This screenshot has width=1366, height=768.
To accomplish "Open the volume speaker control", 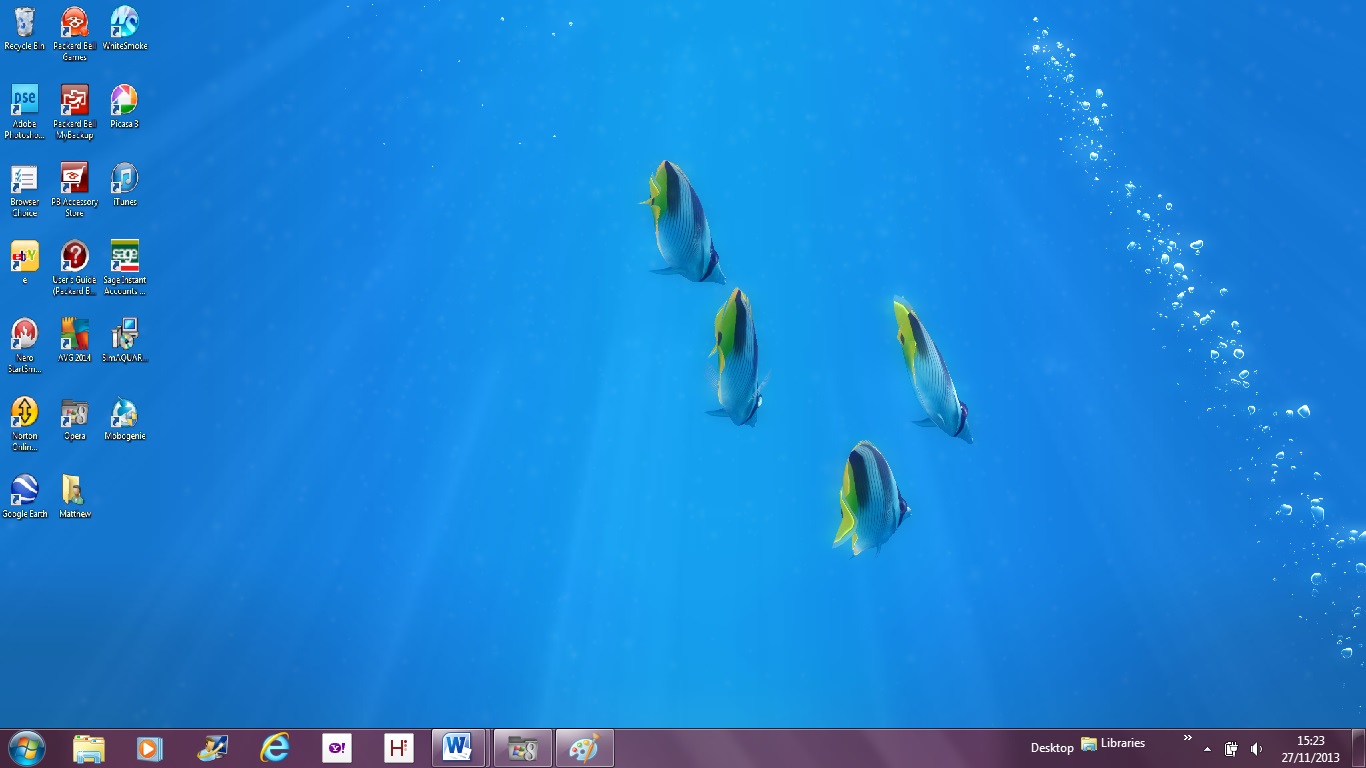I will pos(1256,749).
